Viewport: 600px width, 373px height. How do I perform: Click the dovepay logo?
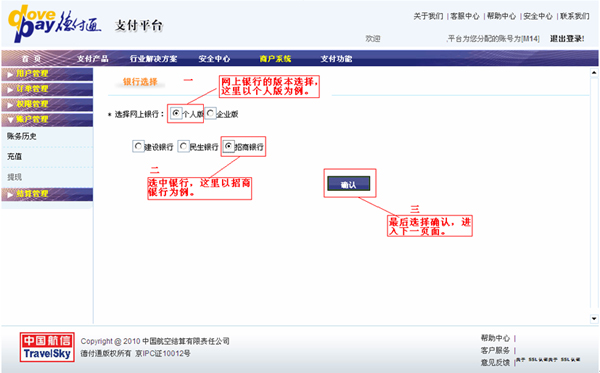point(54,24)
